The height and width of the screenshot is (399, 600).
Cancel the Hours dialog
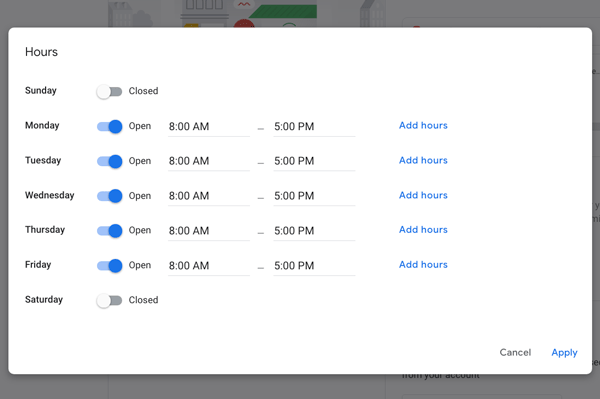click(515, 352)
